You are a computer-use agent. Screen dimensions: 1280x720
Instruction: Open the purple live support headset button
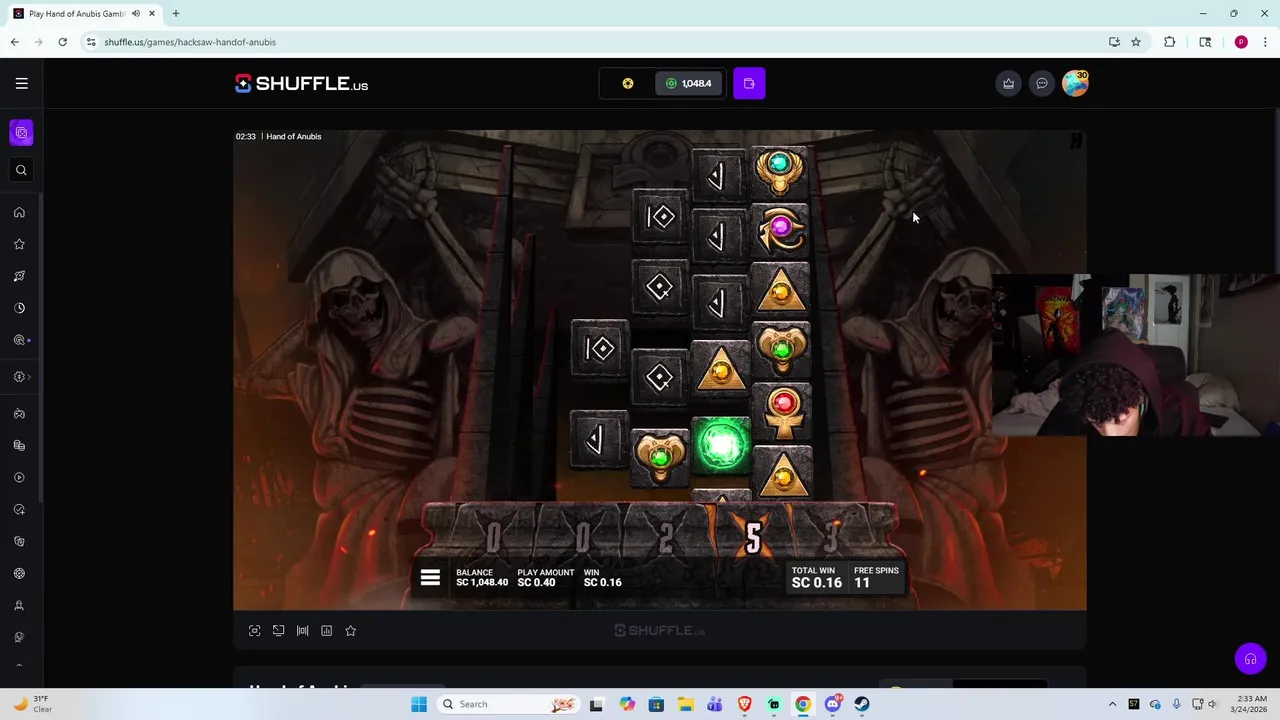click(1250, 659)
